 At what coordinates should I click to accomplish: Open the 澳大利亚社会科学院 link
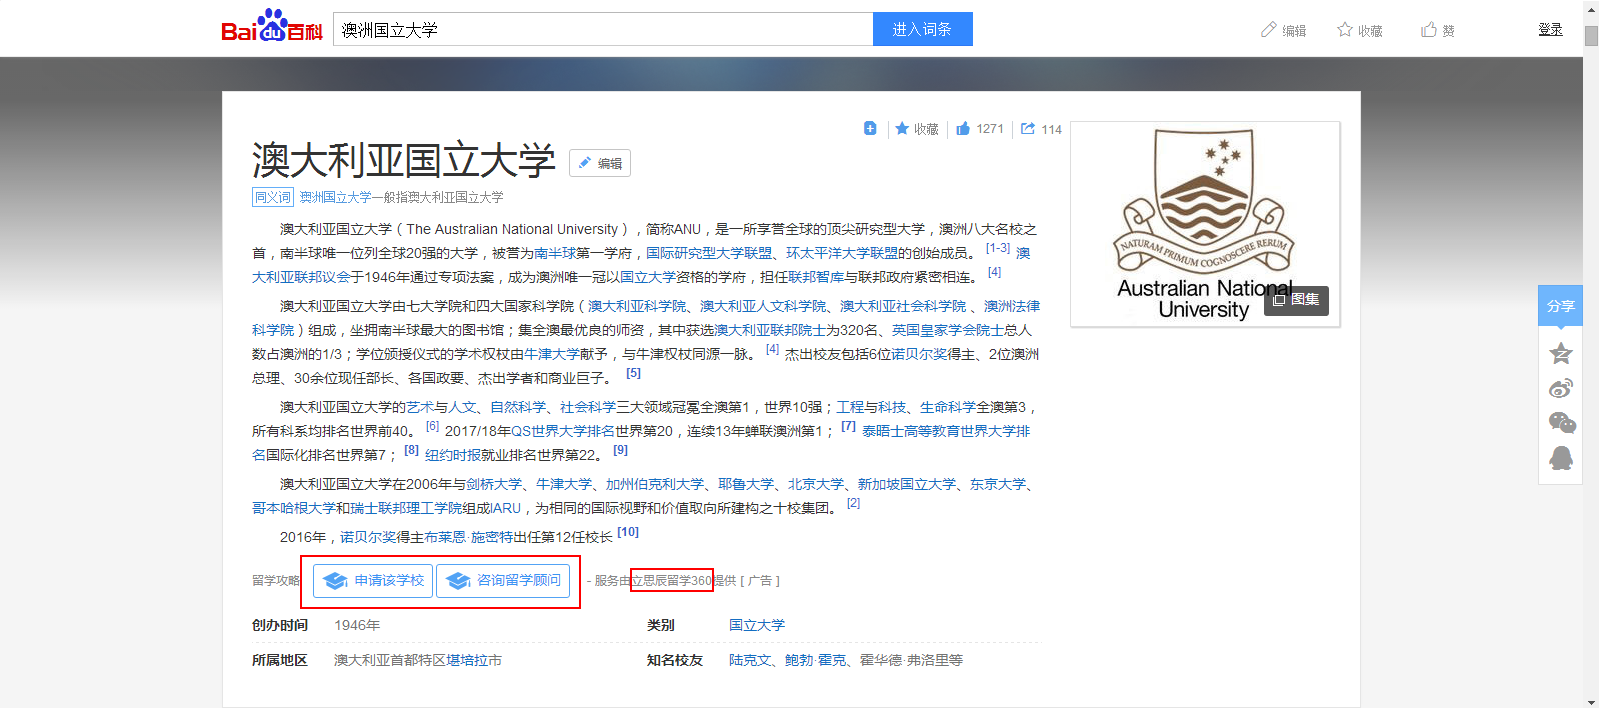903,306
